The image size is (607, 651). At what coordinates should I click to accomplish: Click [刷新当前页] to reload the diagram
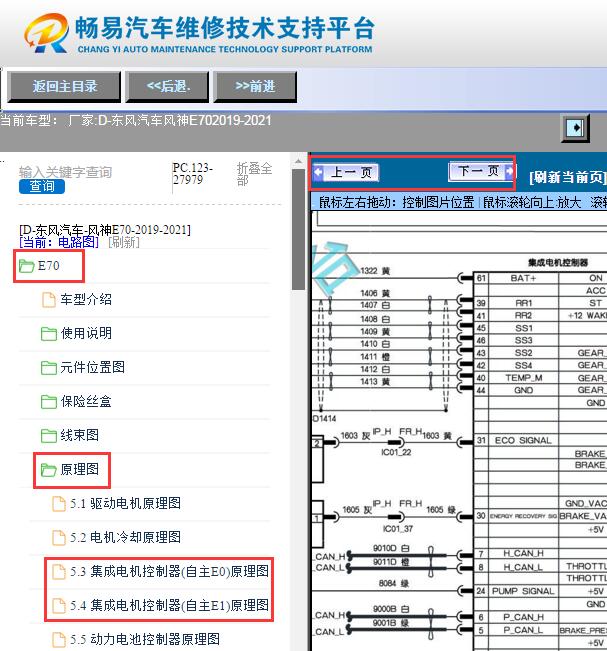tap(568, 178)
